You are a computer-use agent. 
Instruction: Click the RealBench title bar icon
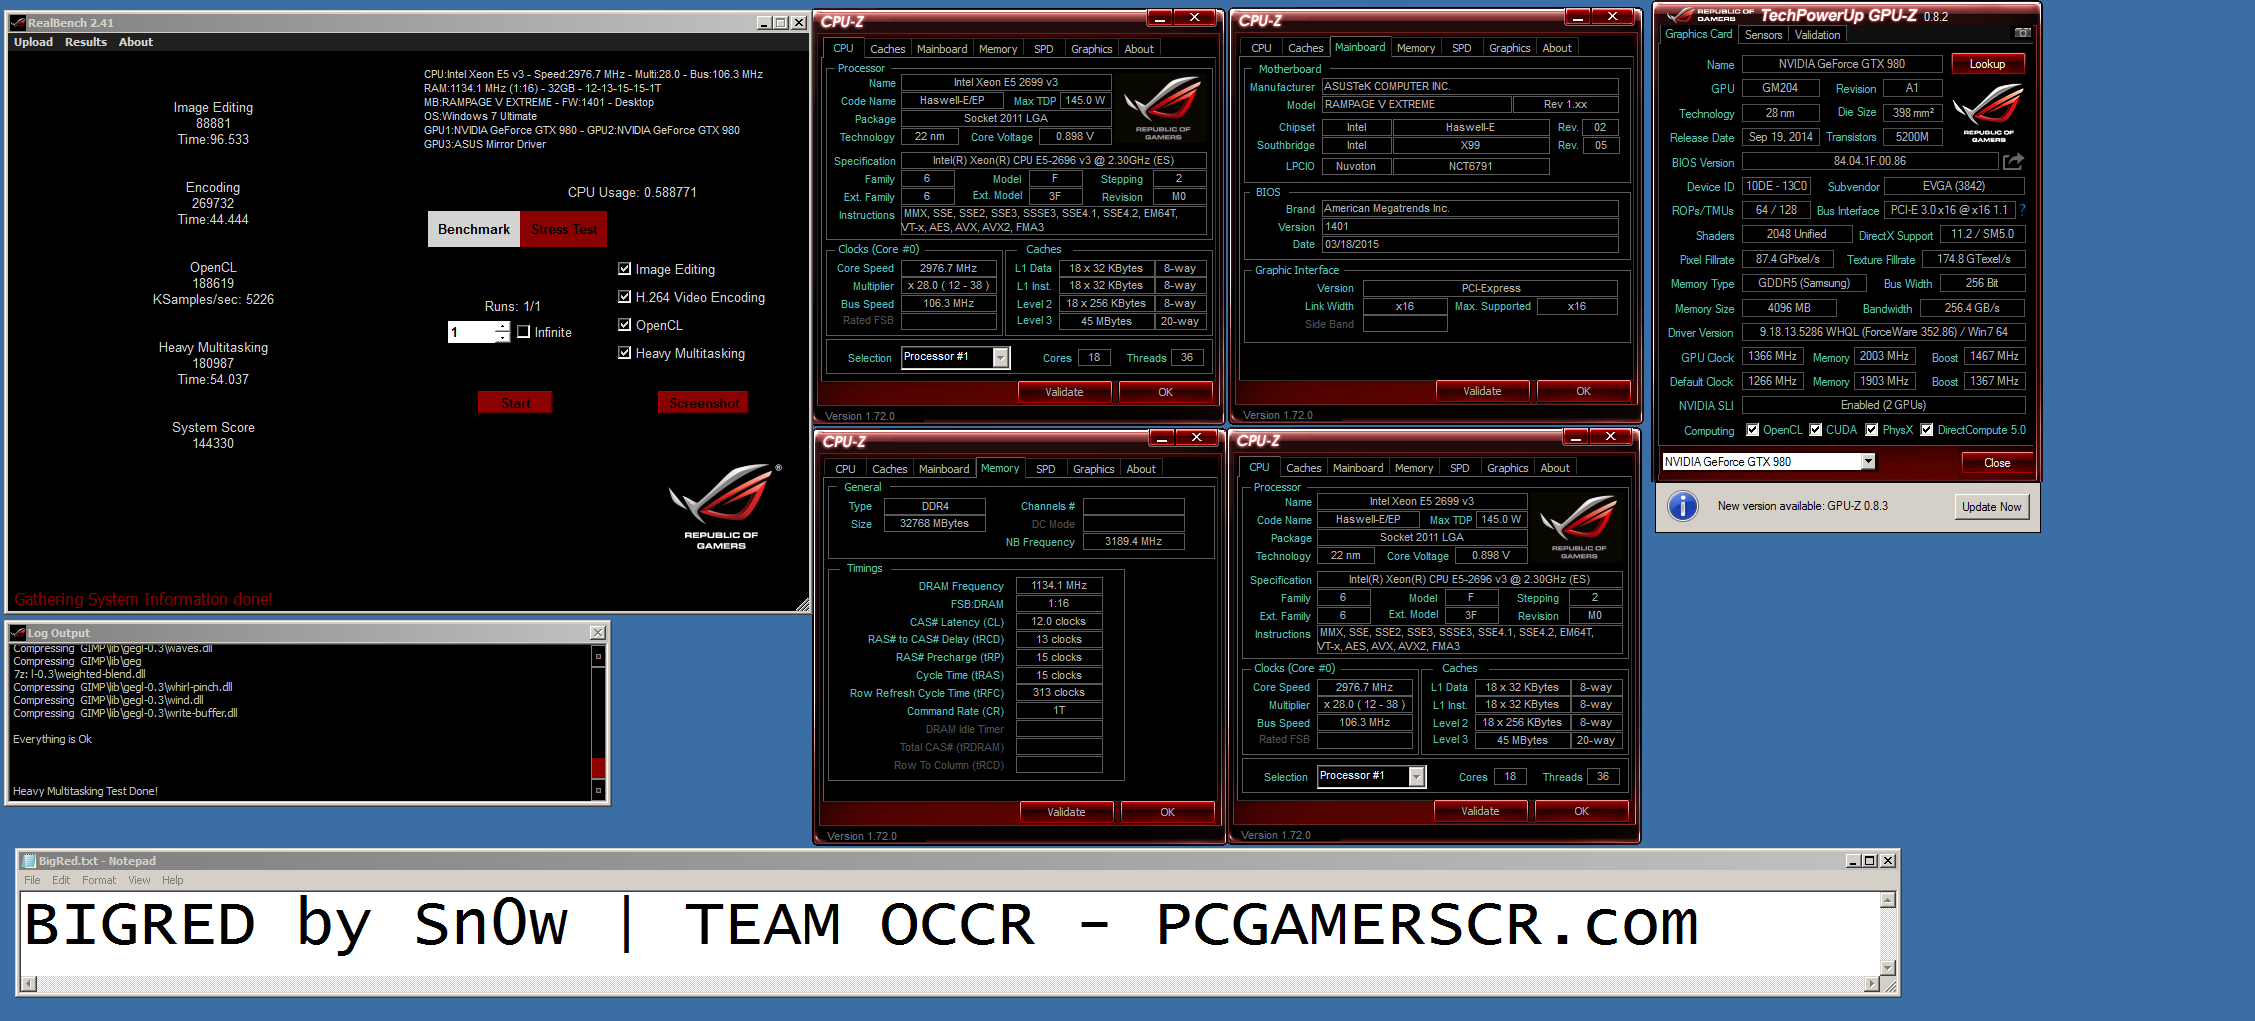(18, 22)
